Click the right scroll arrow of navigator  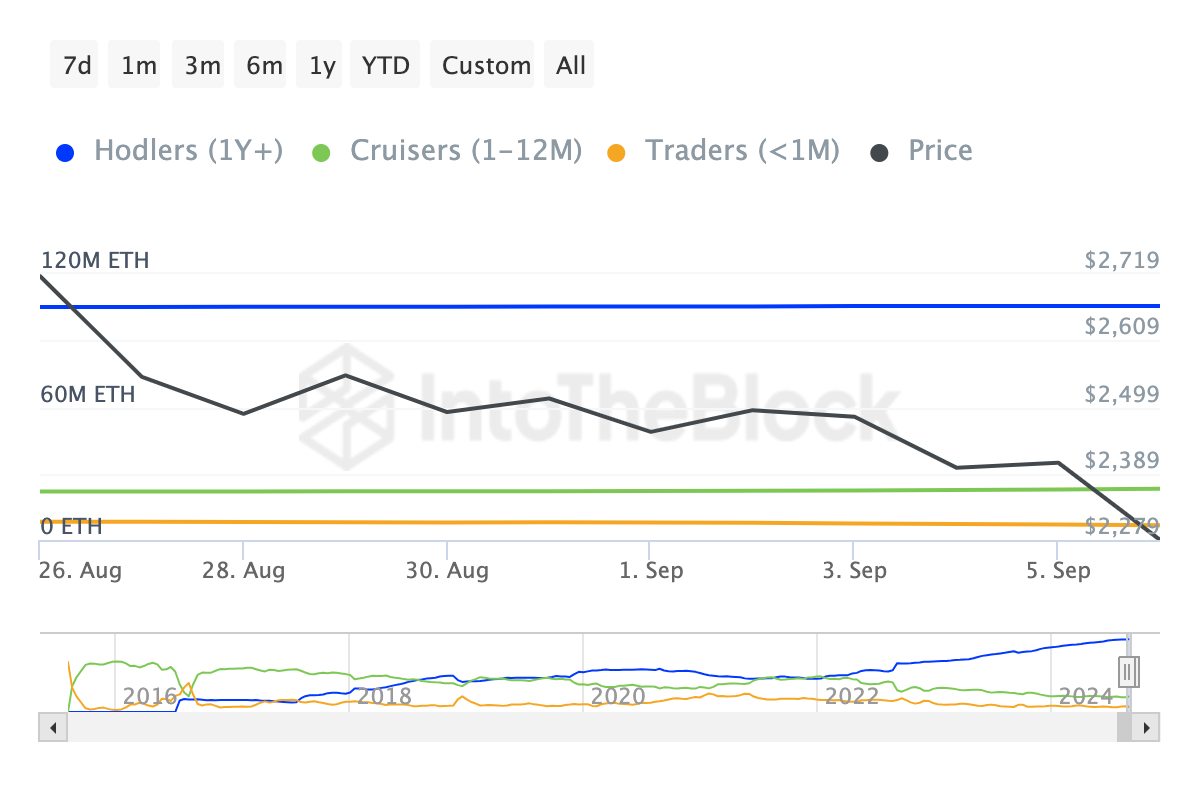click(1149, 727)
